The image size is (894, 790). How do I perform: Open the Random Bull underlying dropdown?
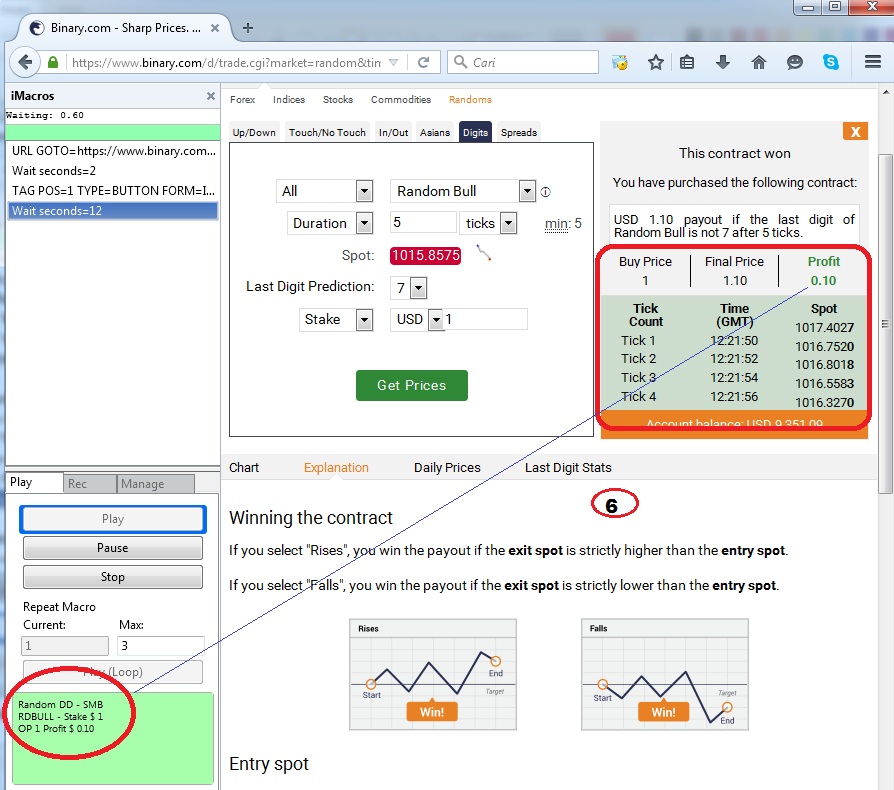click(463, 191)
